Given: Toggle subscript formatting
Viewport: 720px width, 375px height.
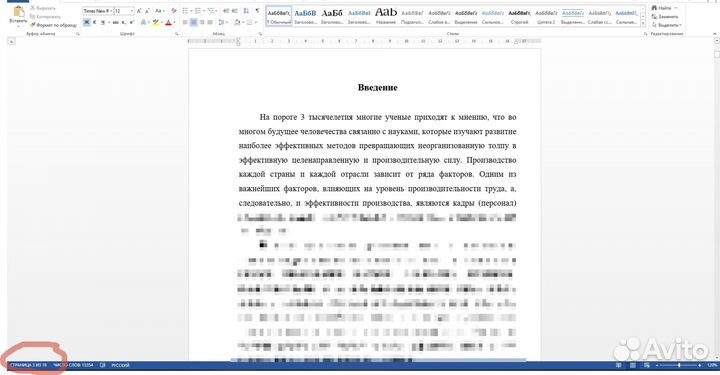Looking at the screenshot, I should [124, 22].
